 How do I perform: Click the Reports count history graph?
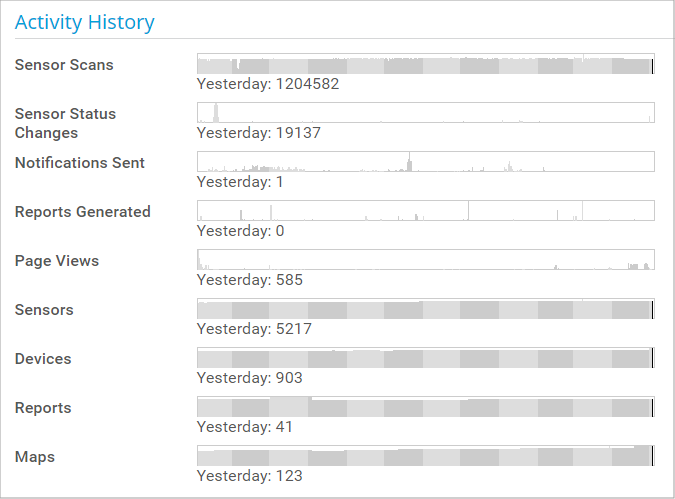coord(425,406)
